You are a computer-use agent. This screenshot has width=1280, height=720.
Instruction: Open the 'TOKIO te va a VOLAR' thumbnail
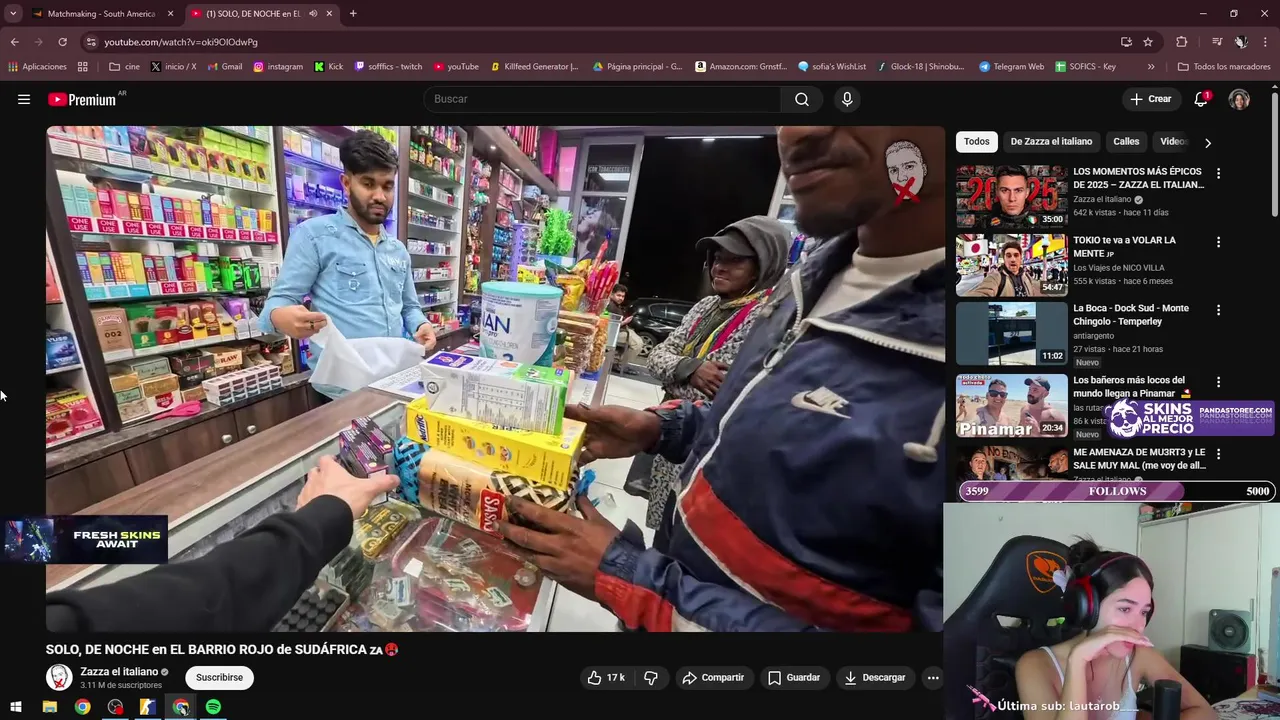tap(1011, 265)
